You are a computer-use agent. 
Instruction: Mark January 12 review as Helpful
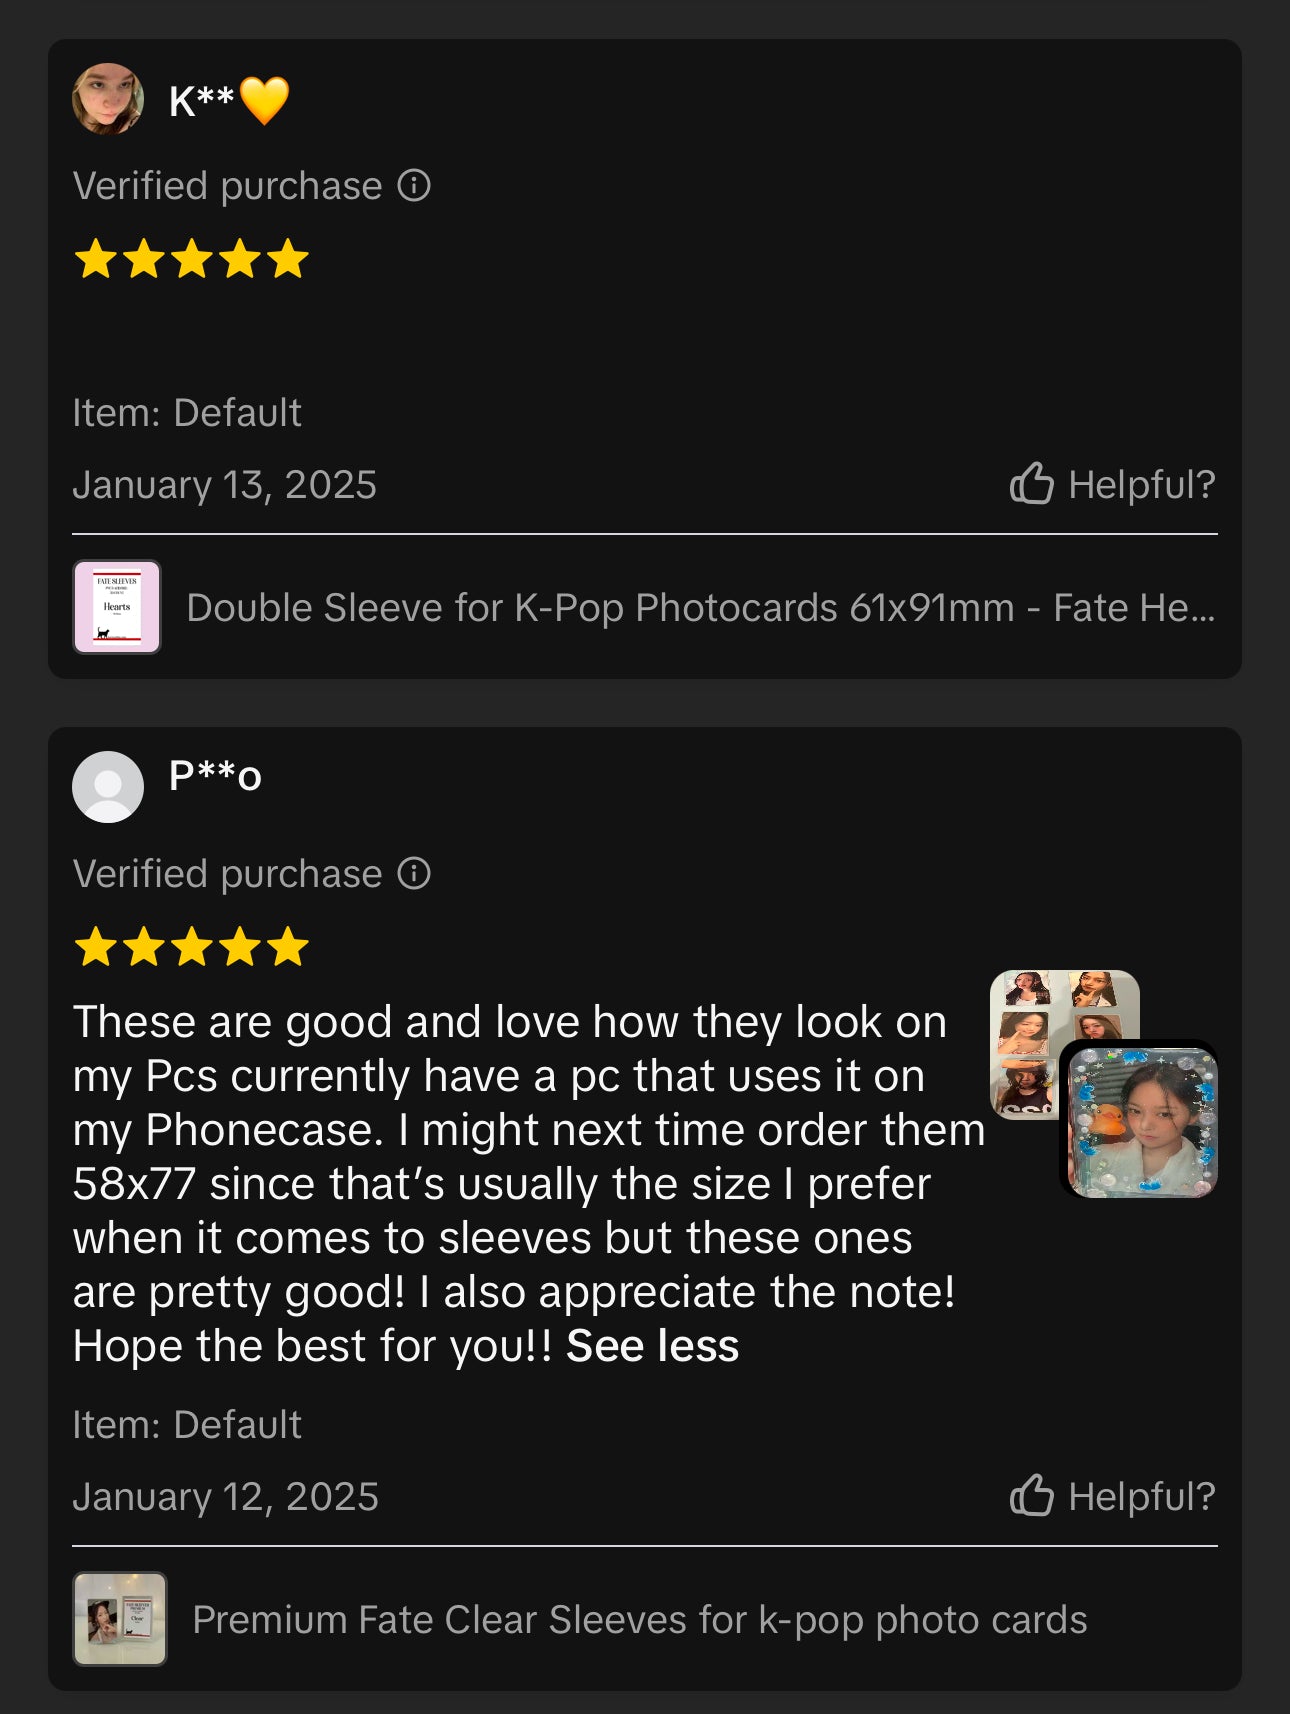1141,1496
